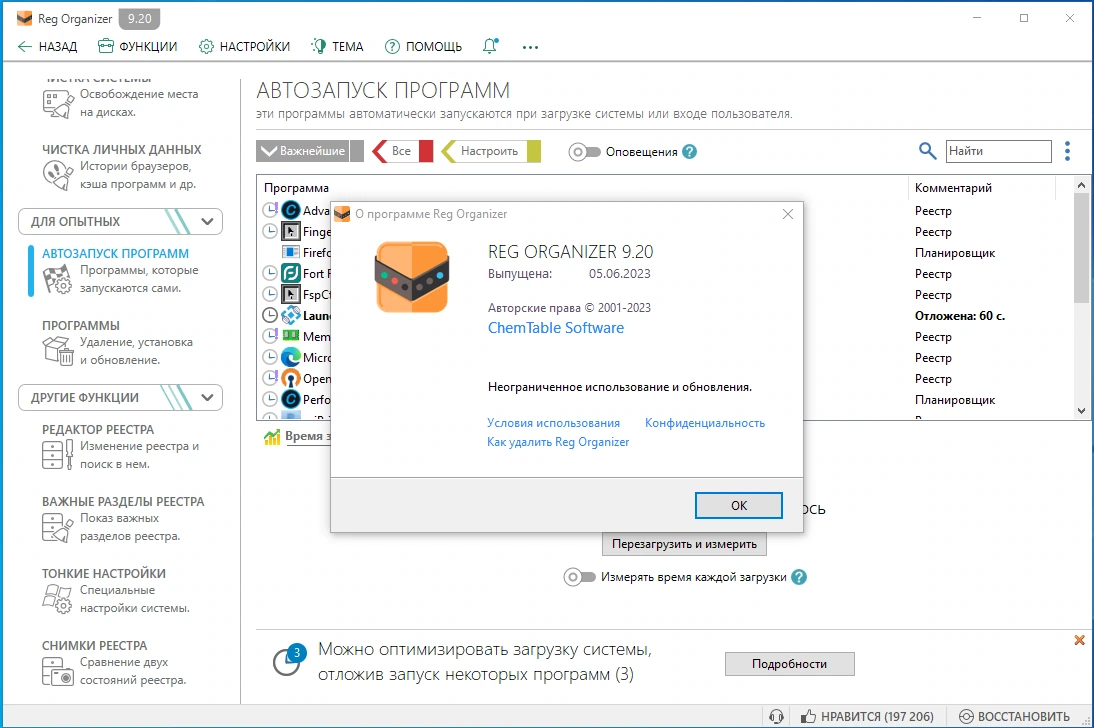
Task: Click the Memory program icon in list
Action: coord(290,336)
